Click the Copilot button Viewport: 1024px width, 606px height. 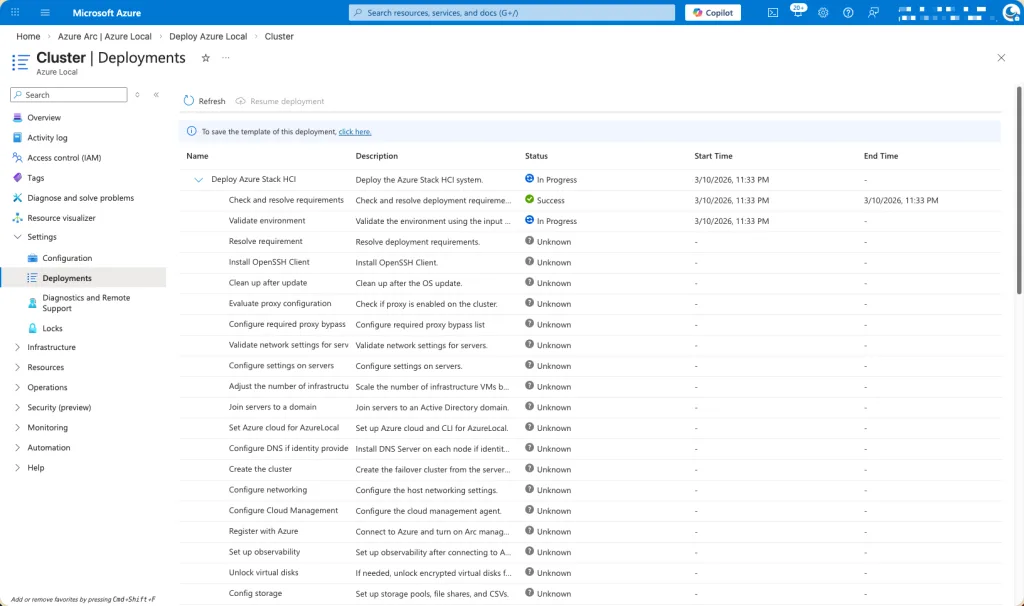point(713,13)
